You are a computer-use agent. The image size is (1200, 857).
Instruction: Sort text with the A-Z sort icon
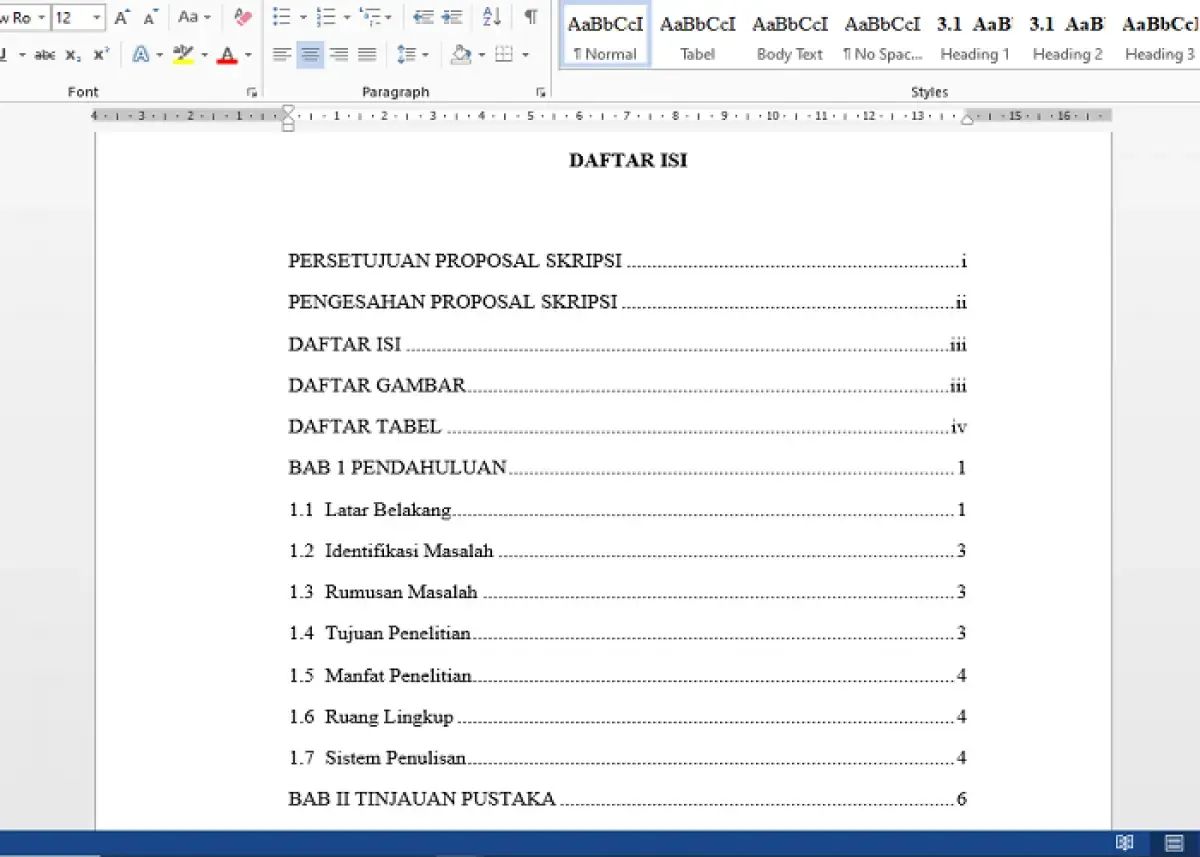coord(491,17)
